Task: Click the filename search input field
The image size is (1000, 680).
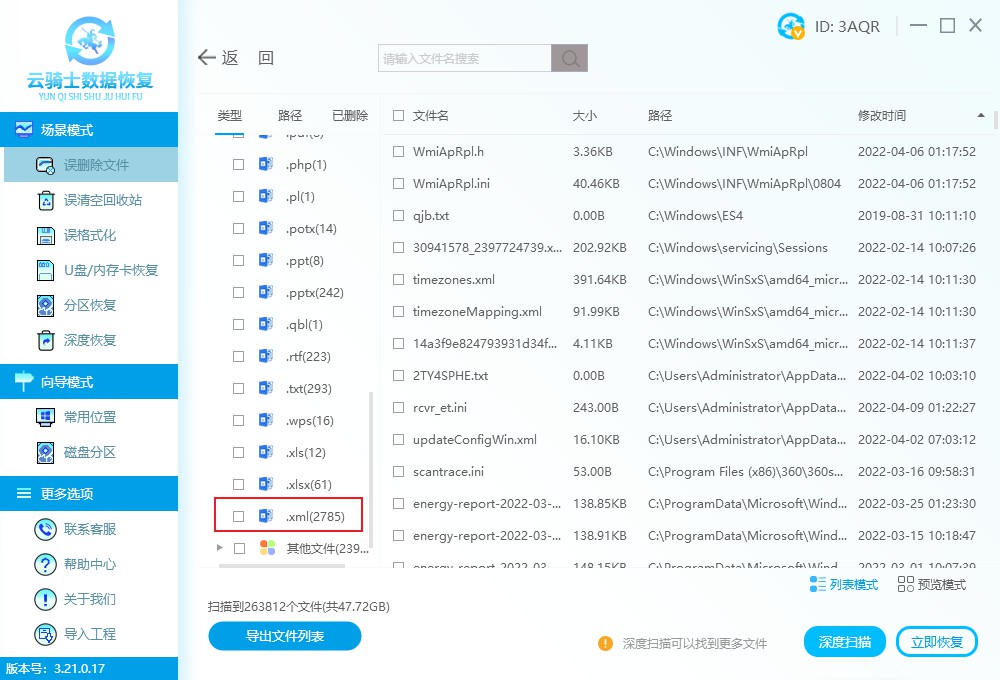Action: (x=462, y=57)
